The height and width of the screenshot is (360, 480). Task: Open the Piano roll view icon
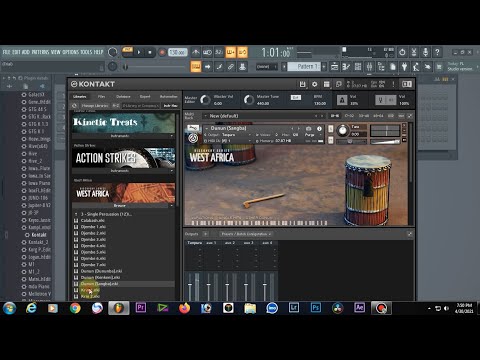point(346,67)
